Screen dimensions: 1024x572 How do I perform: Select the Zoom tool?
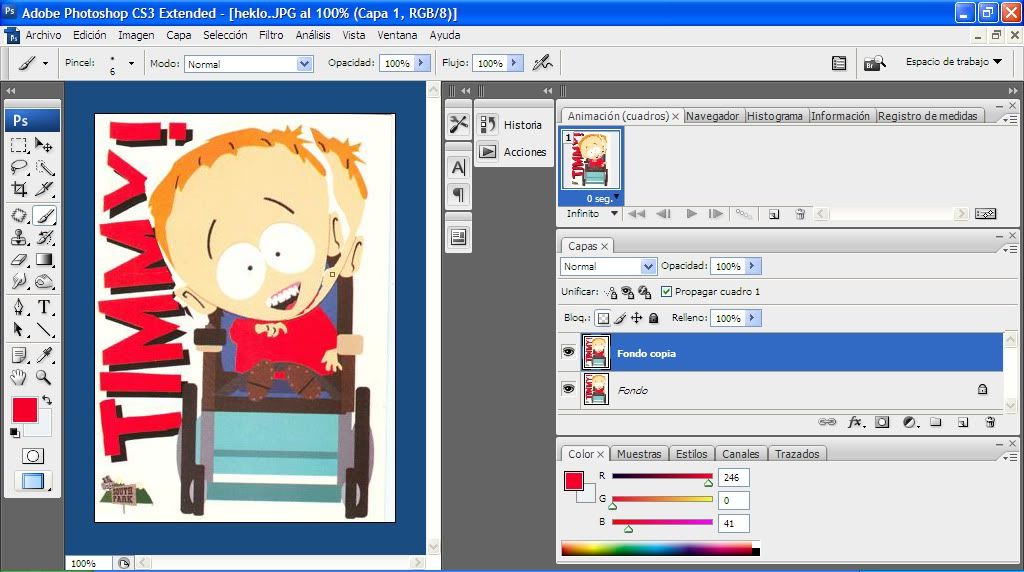tap(44, 377)
